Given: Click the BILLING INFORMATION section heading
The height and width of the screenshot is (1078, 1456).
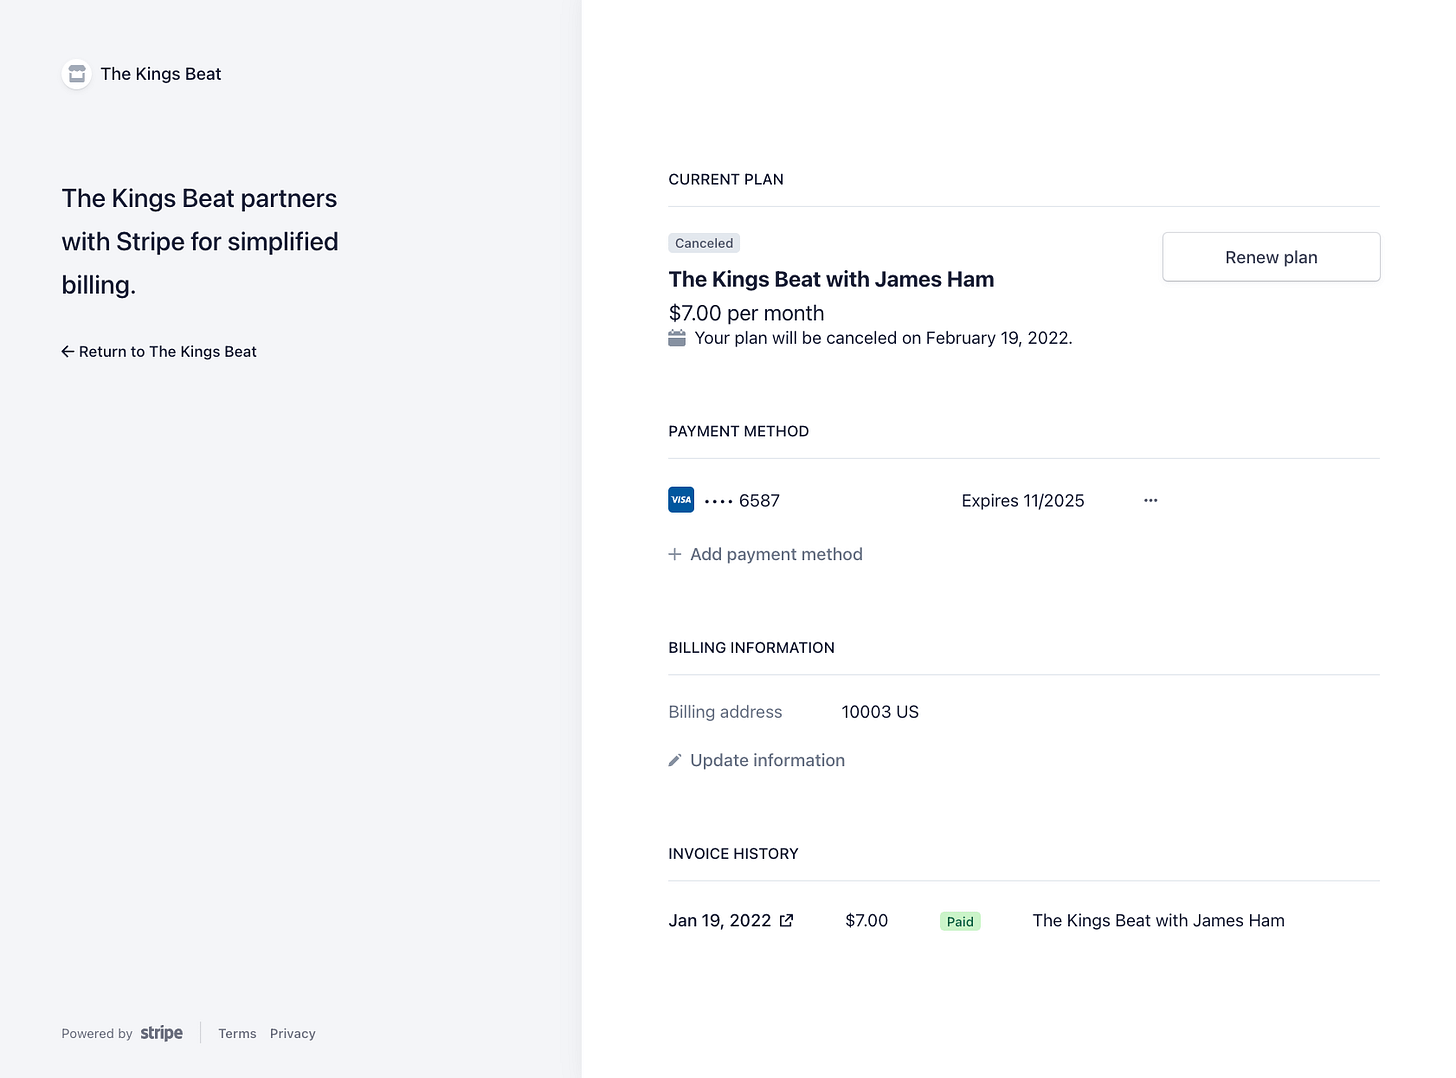Looking at the screenshot, I should click(752, 648).
